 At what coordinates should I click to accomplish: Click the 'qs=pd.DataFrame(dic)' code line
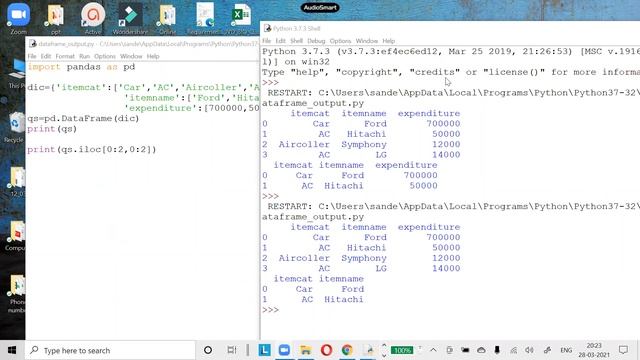click(x=83, y=118)
